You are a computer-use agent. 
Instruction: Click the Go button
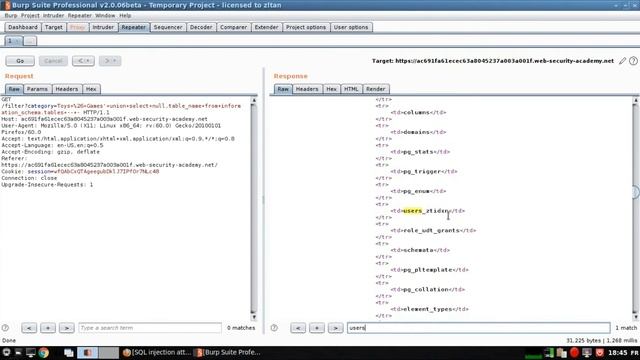click(x=20, y=61)
